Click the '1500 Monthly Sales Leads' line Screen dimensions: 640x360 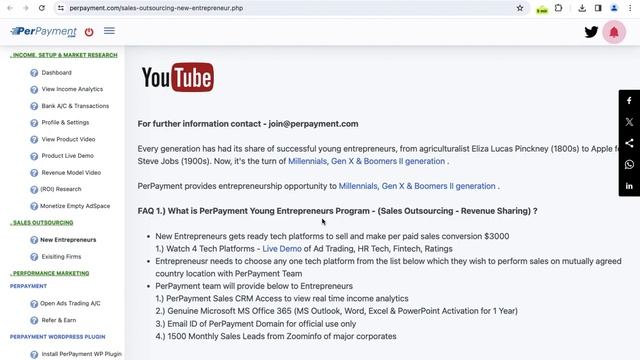pos(276,336)
